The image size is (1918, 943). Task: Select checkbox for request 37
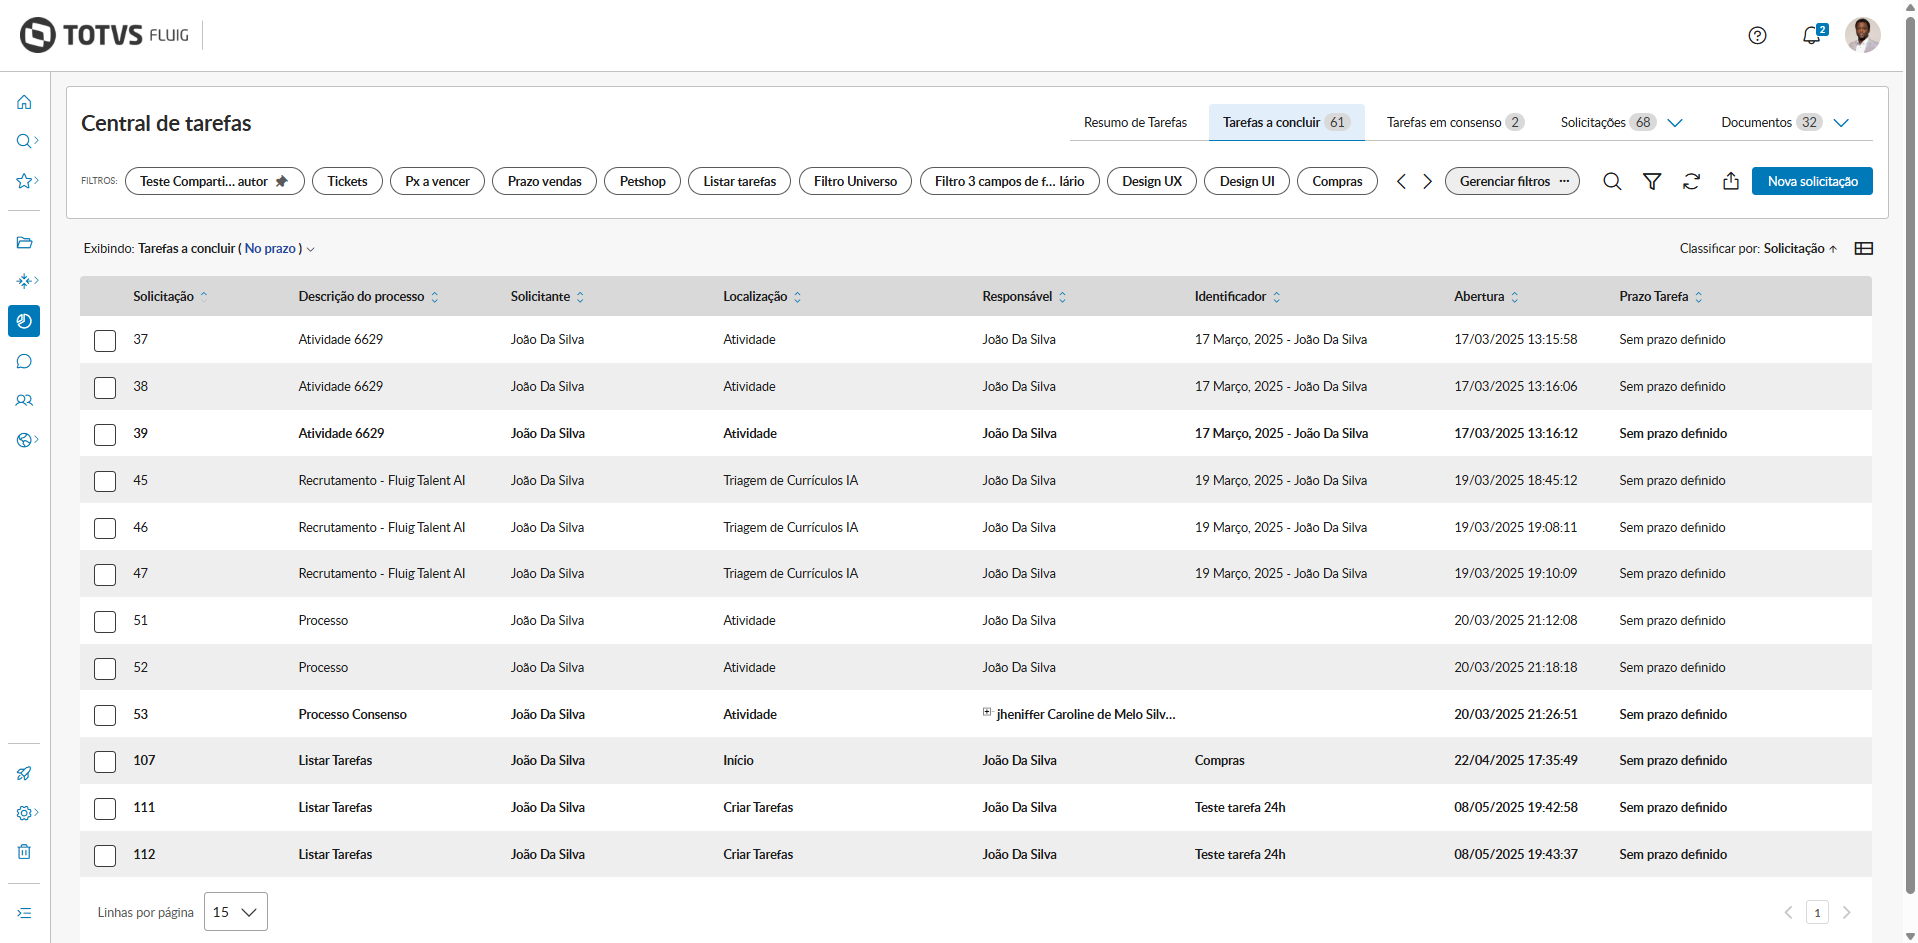[x=105, y=340]
